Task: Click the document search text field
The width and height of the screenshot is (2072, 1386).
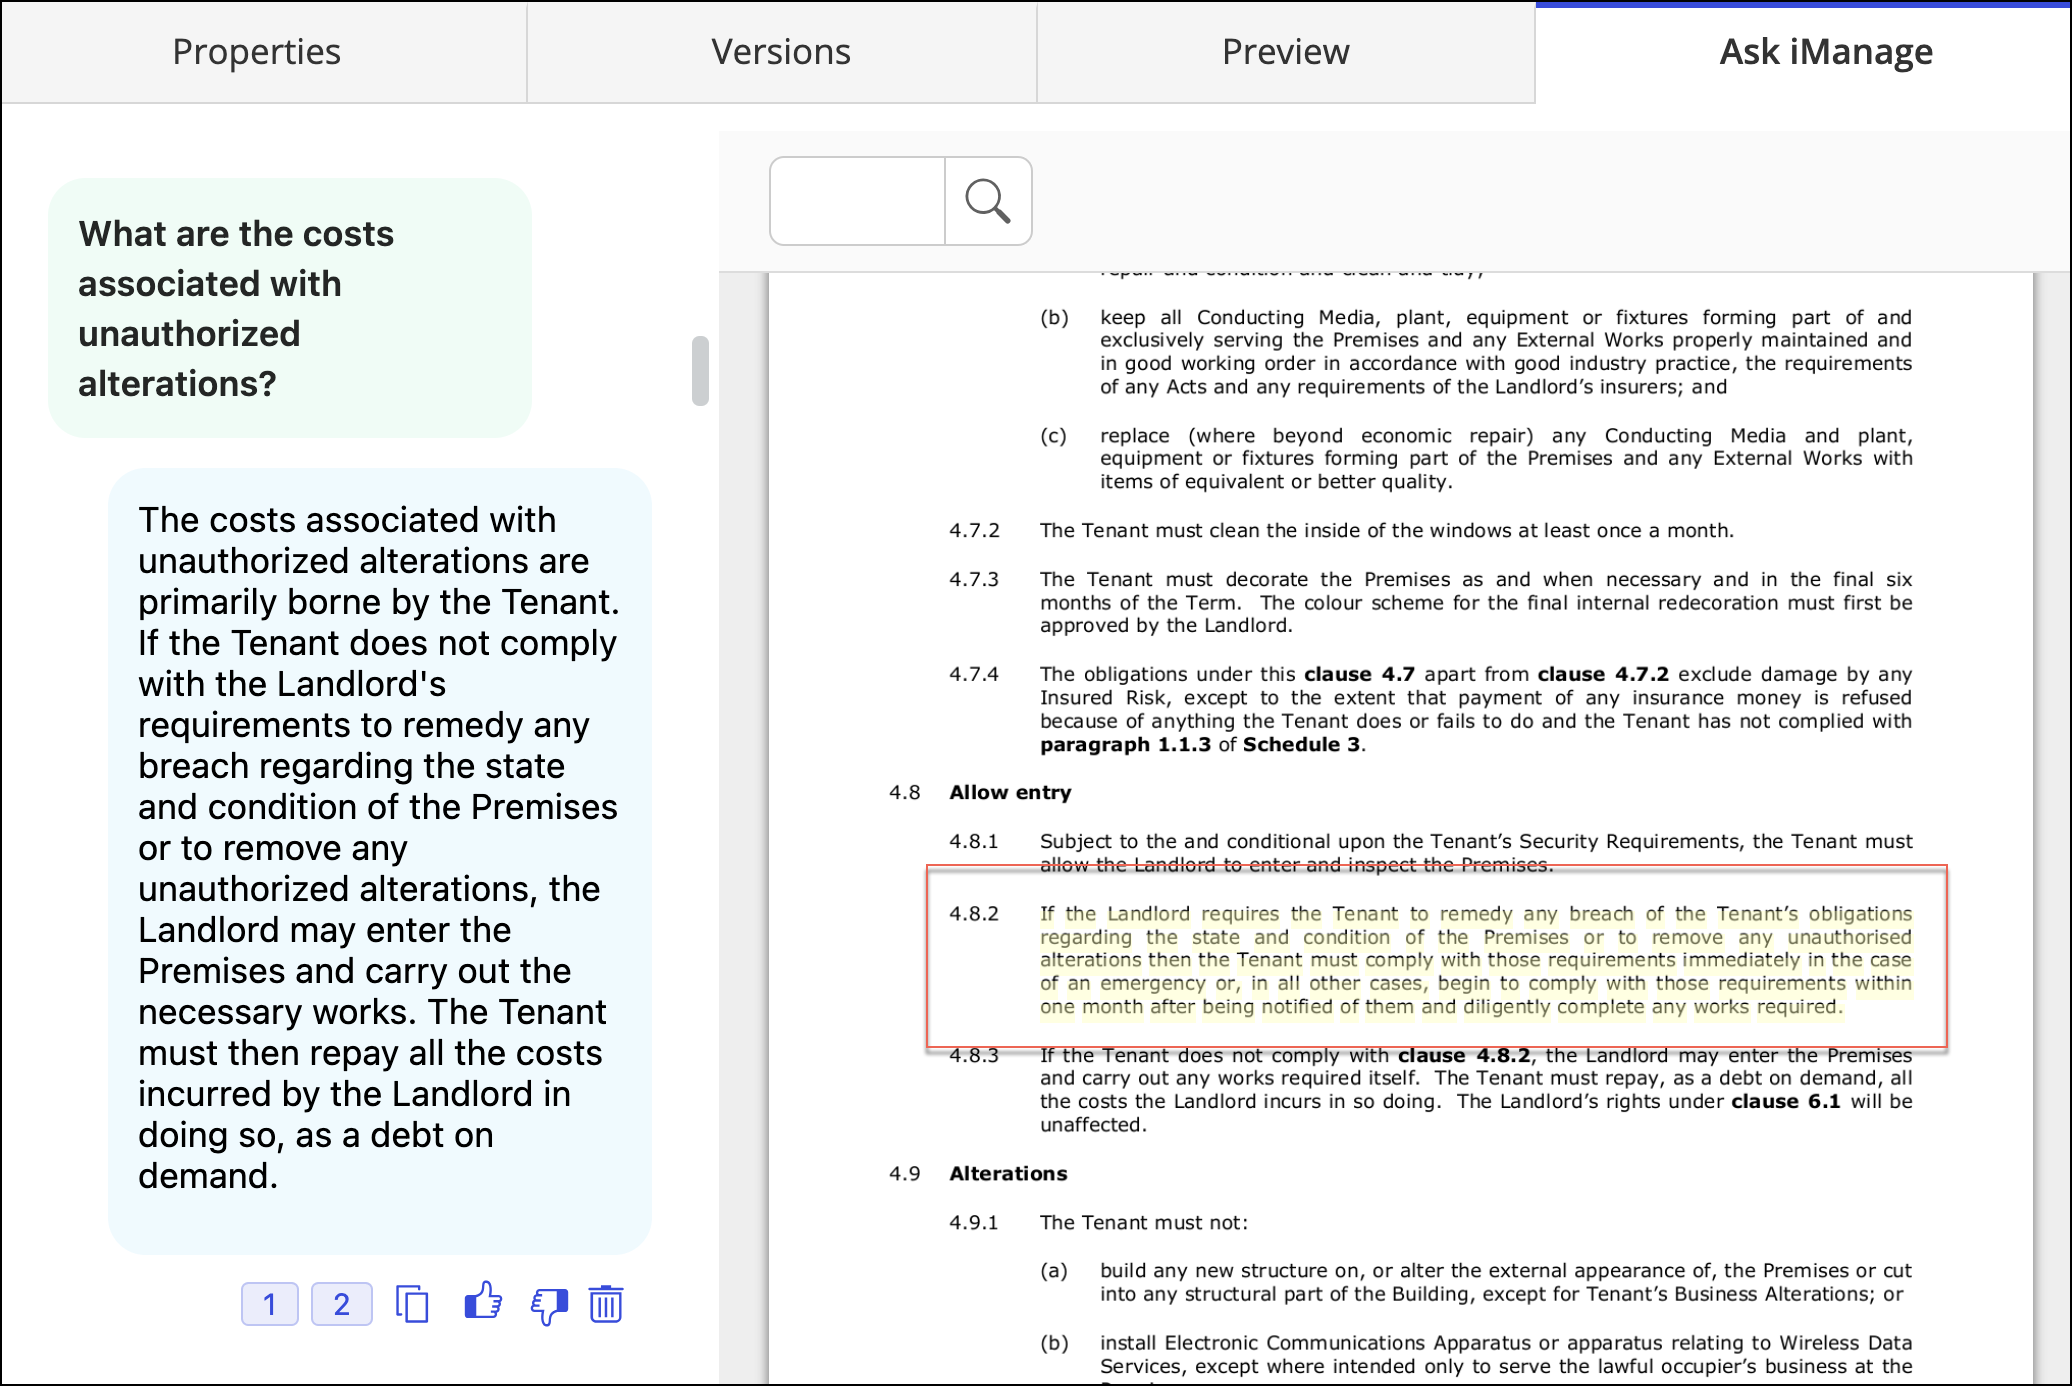Action: tap(858, 201)
